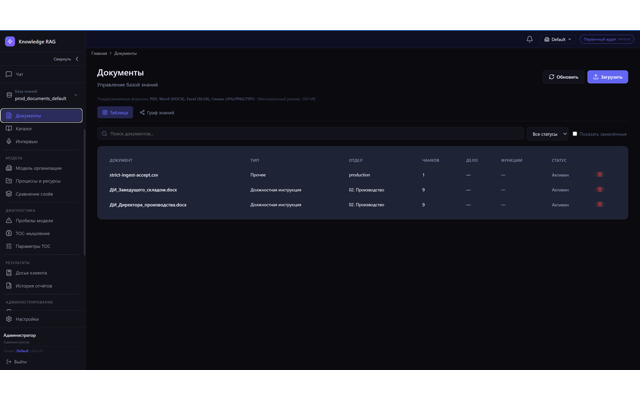The width and height of the screenshot is (640, 400).
Task: Click the Администратор user name
Action: [20, 336]
